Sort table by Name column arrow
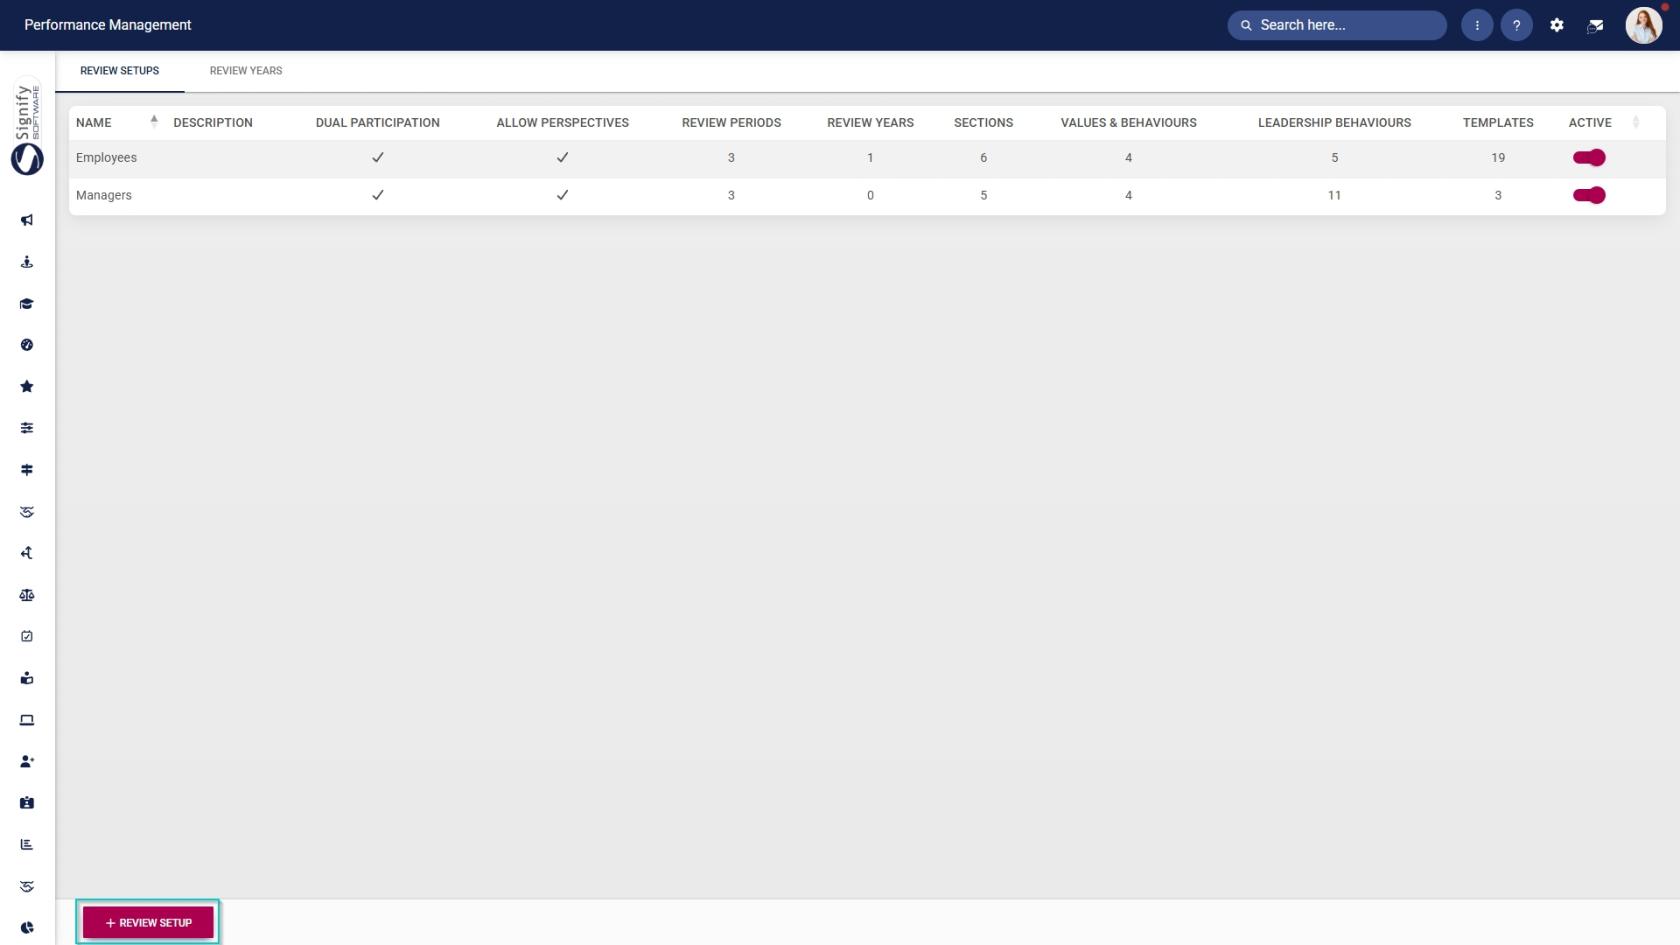Viewport: 1680px width, 945px height. [x=154, y=122]
